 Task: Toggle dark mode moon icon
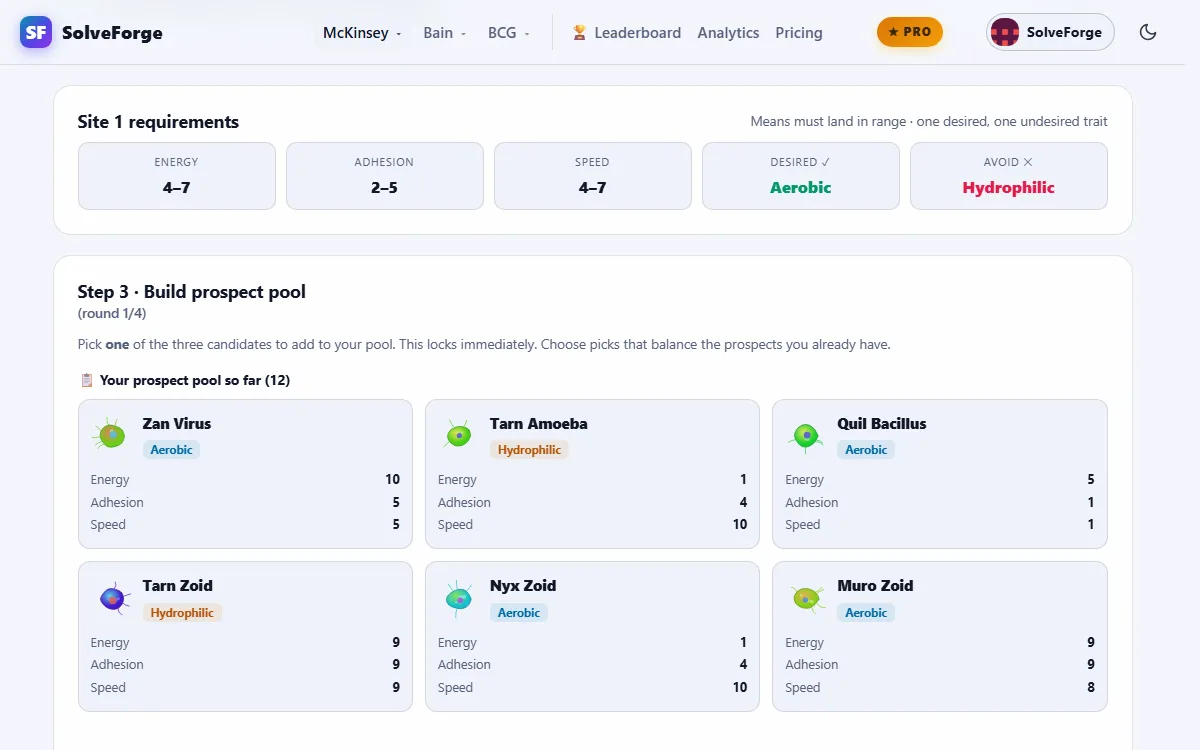[x=1148, y=32]
